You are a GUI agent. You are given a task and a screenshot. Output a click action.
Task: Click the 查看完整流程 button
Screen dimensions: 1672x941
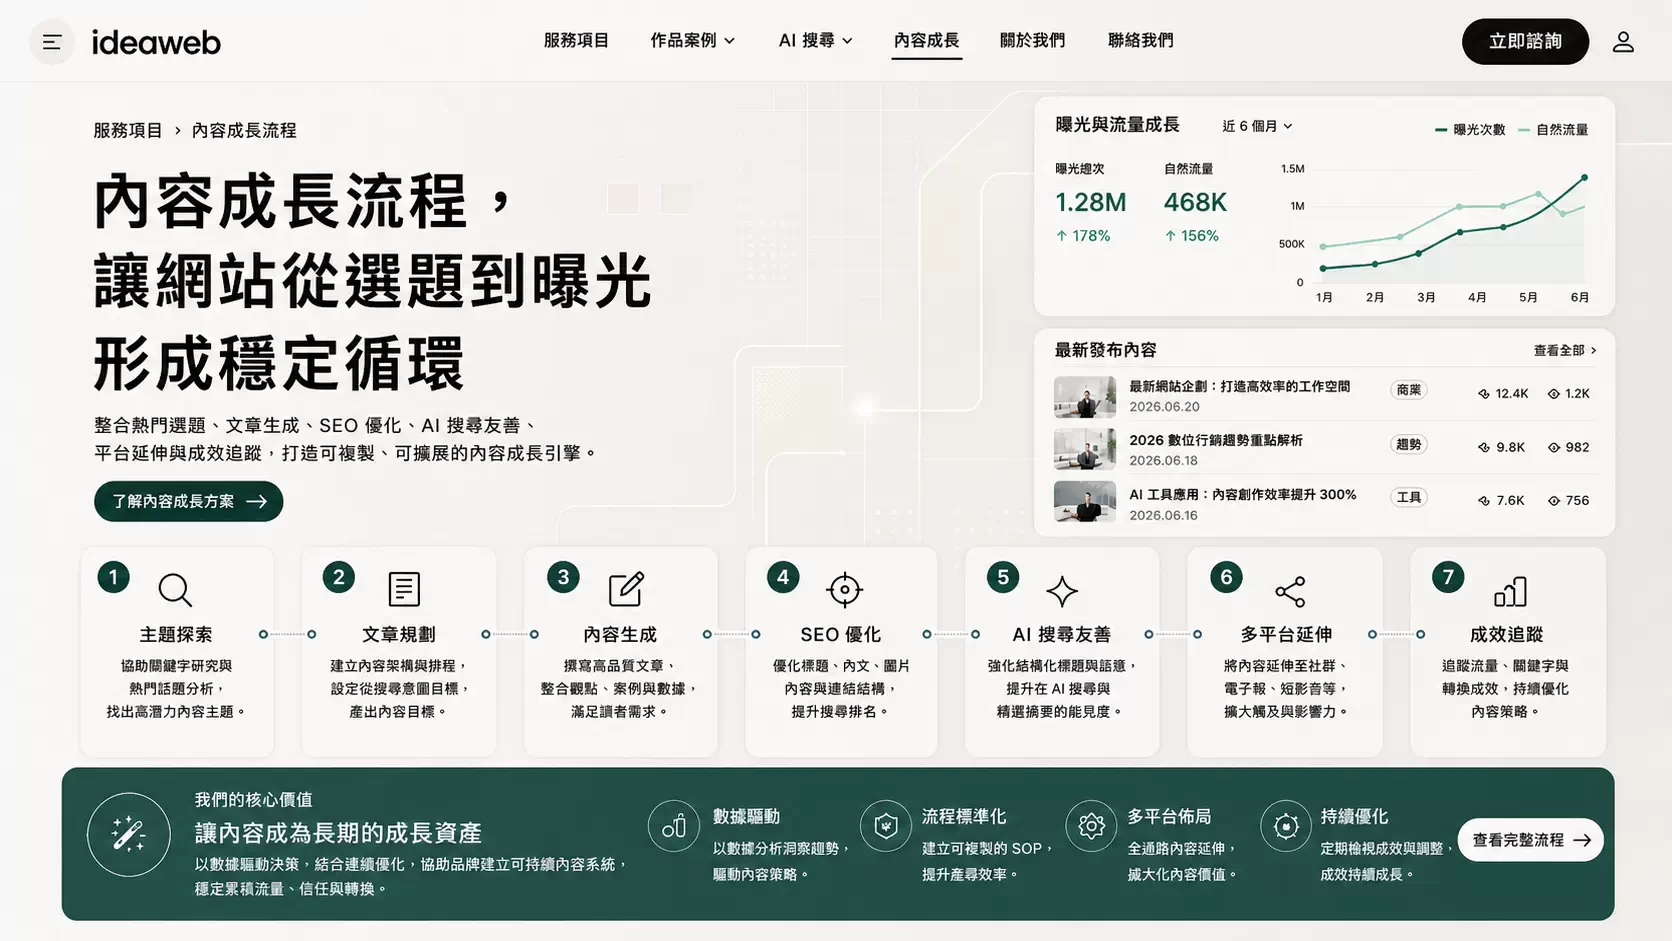(1530, 840)
